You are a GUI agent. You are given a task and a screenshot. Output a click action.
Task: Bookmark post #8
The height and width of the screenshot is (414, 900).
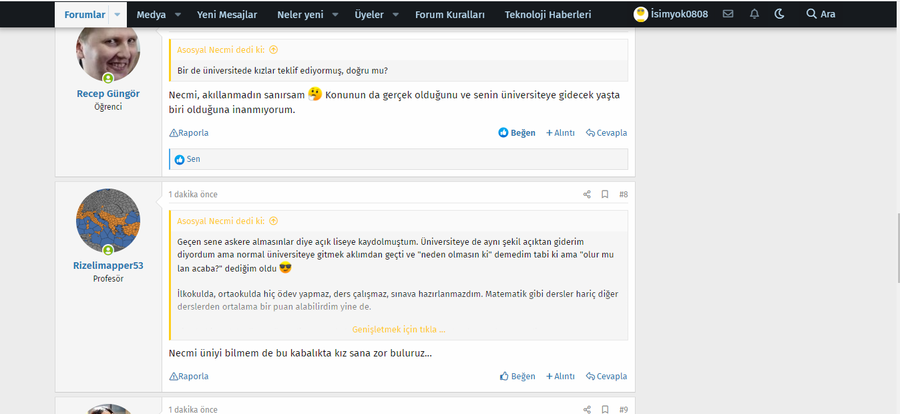605,194
